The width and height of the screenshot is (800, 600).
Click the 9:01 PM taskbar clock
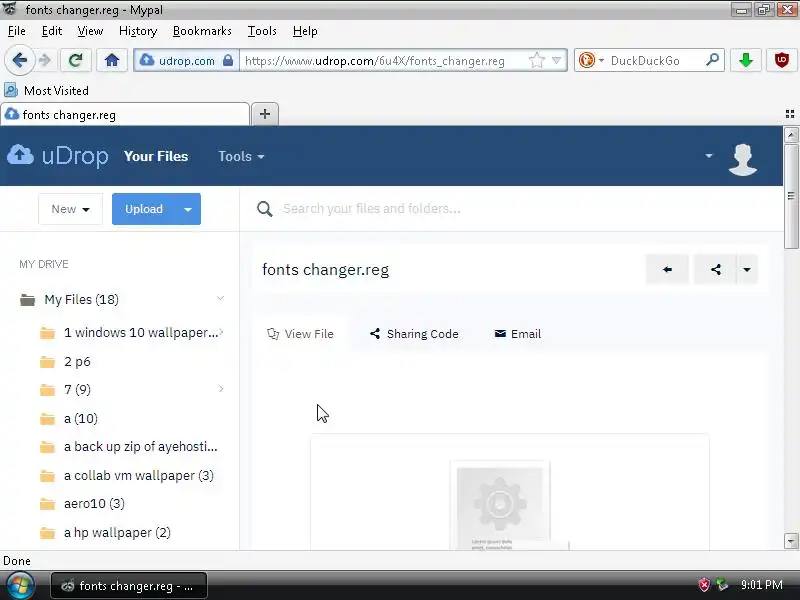762,585
